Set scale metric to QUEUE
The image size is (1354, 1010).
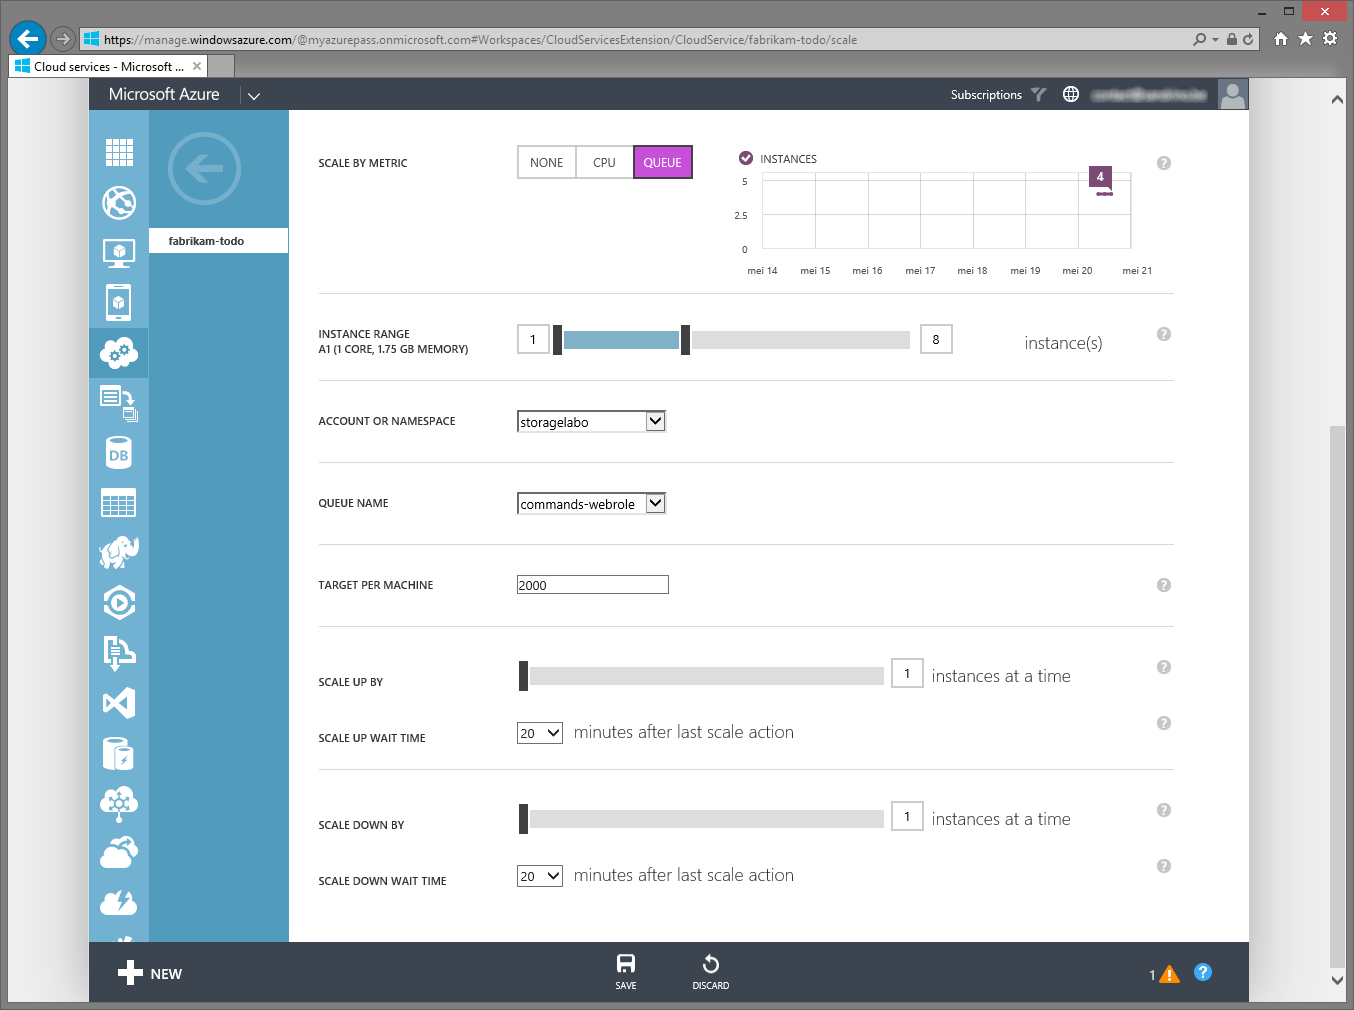[663, 162]
